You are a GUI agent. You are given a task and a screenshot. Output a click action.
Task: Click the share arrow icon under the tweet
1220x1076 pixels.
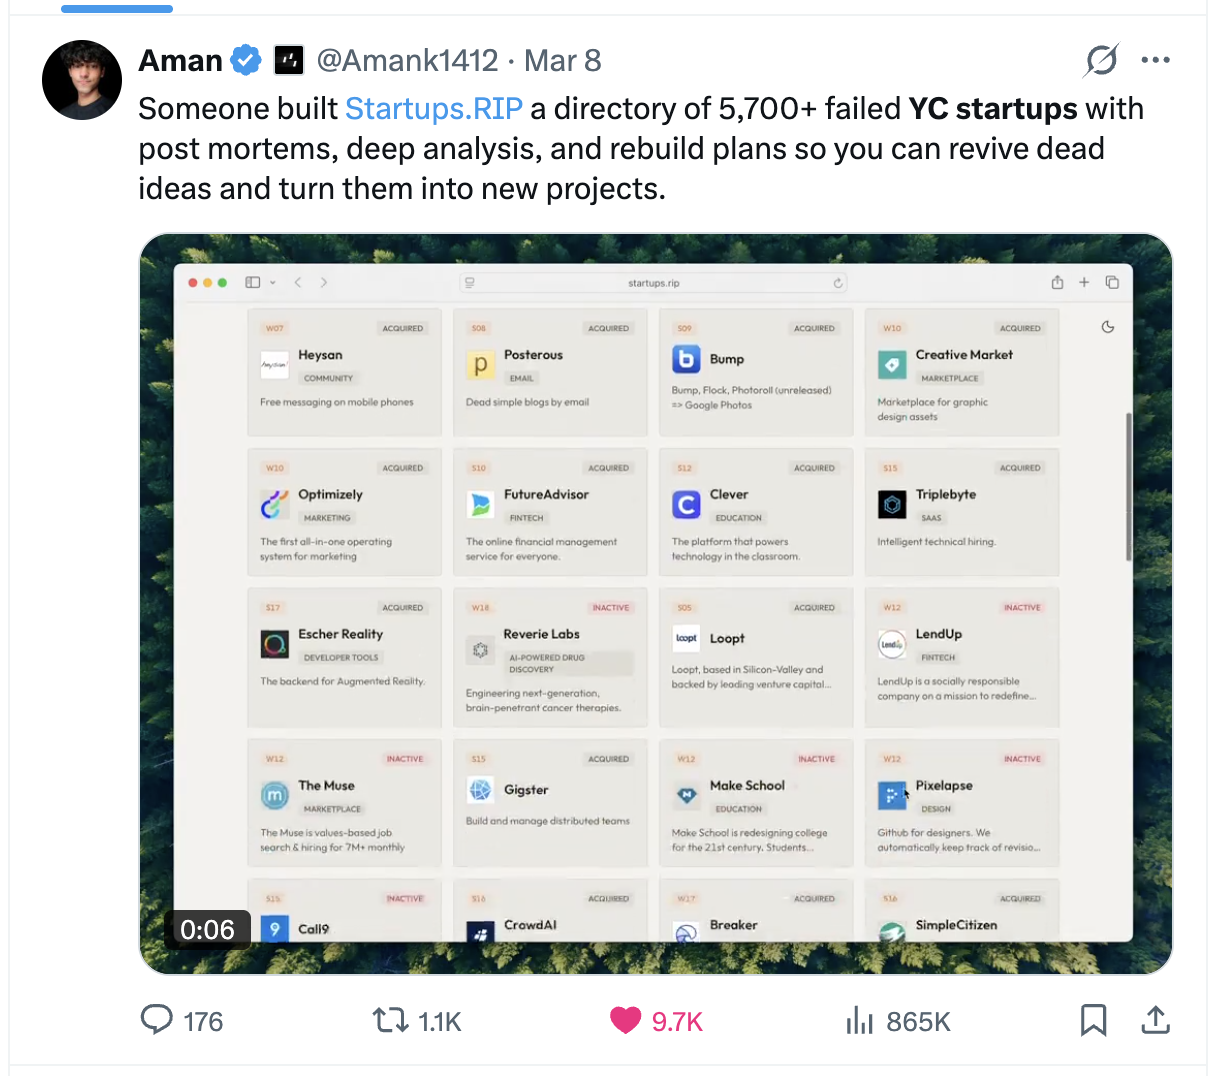click(x=1155, y=1020)
